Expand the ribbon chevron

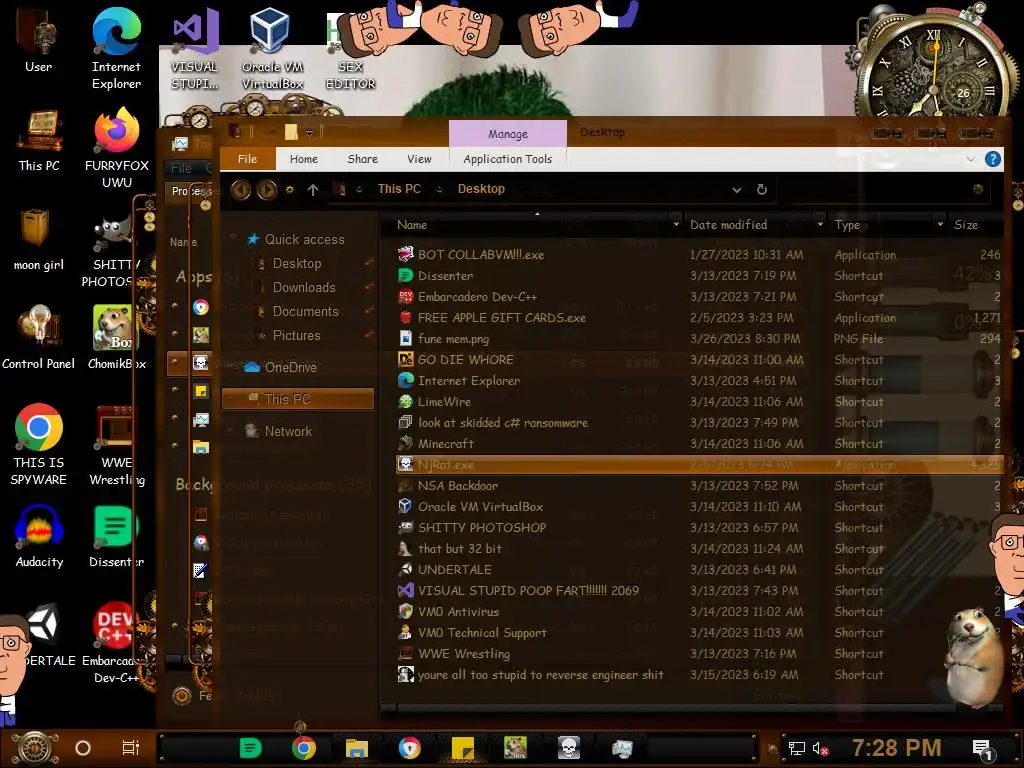970,159
